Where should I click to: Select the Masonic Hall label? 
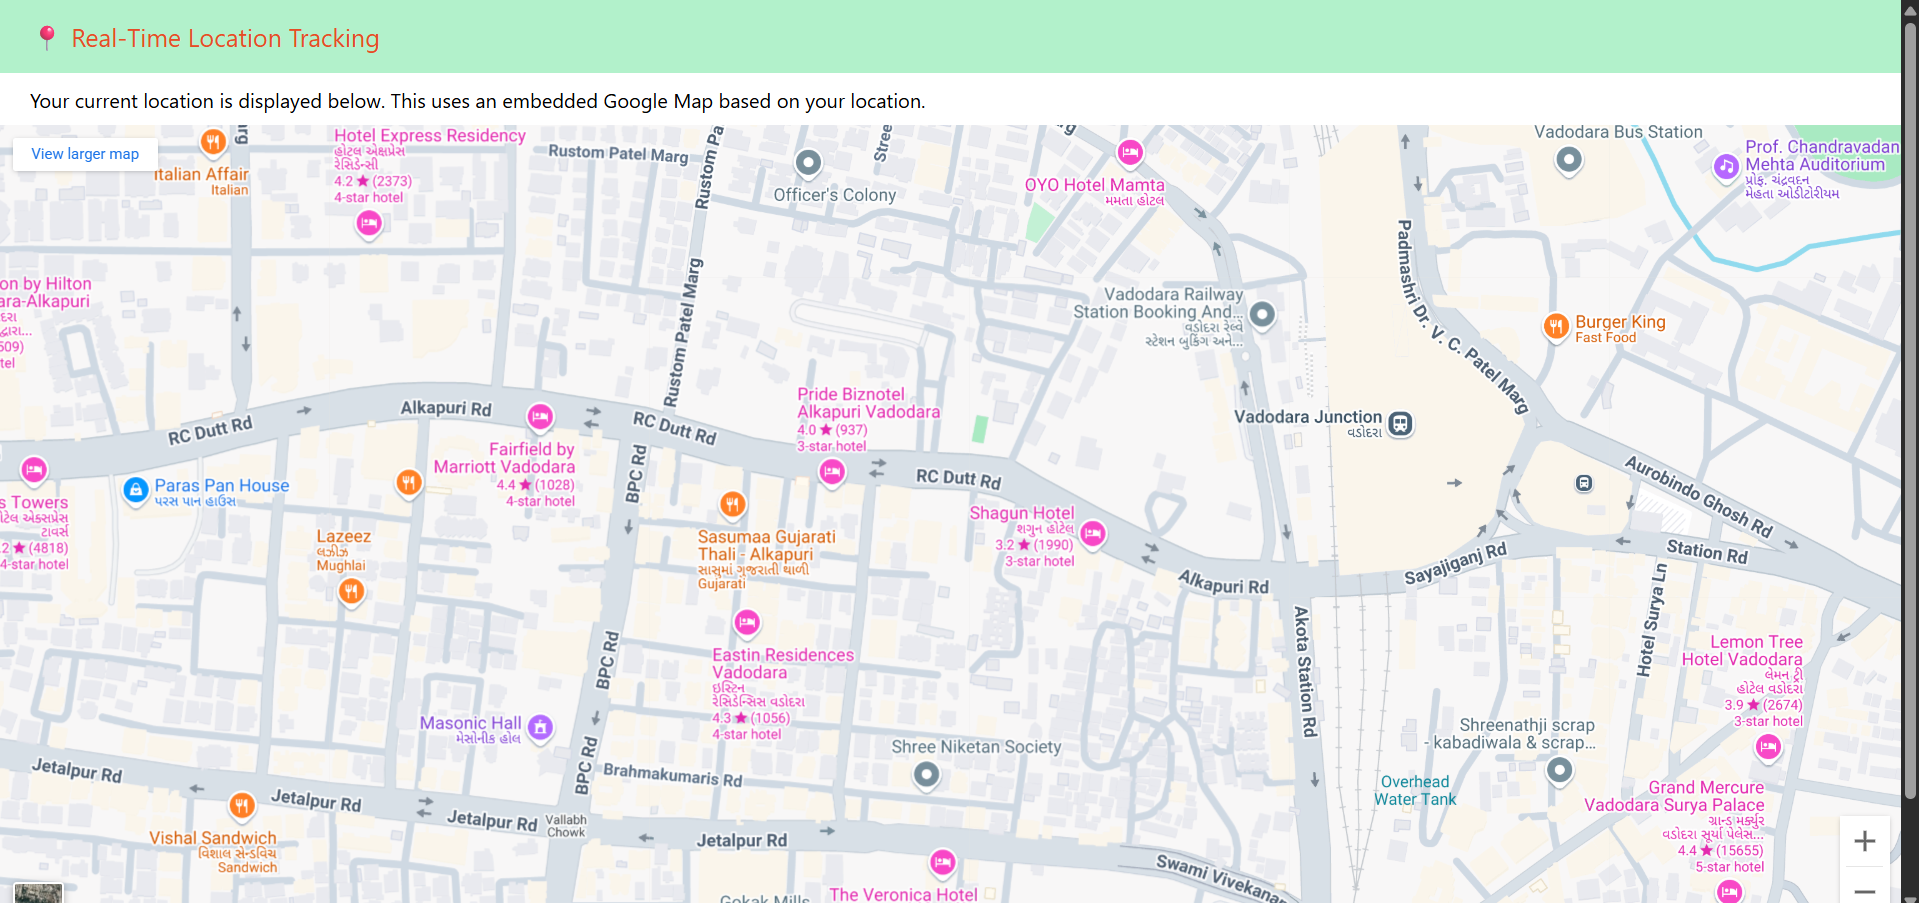pyautogui.click(x=470, y=723)
